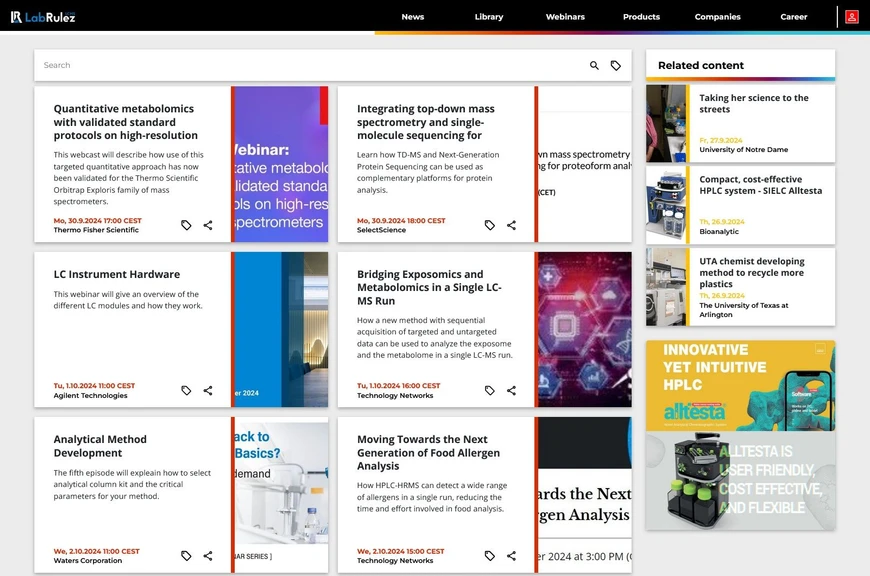Viewport: 870px width, 576px height.
Task: Click the search magnifier icon
Action: point(594,65)
